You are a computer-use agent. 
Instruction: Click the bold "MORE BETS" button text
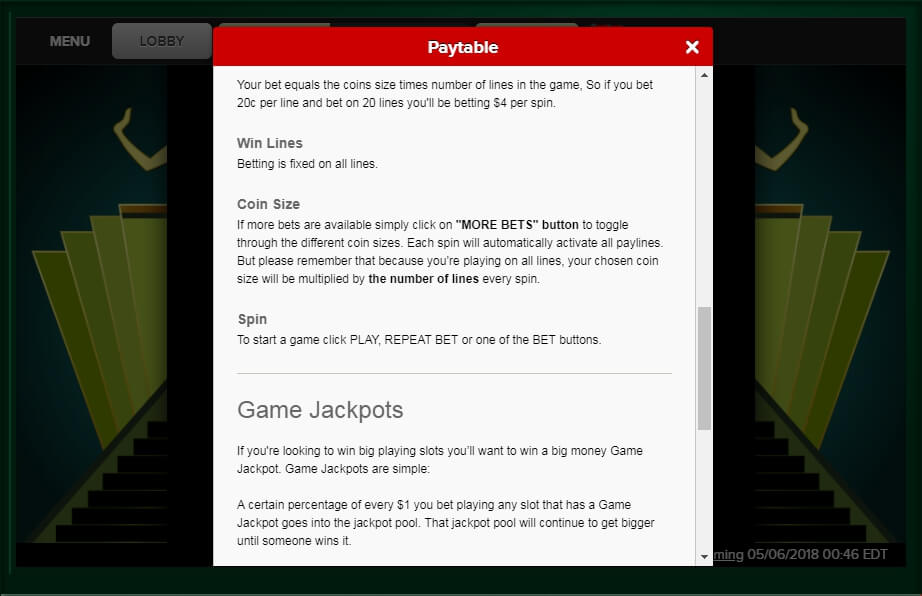[x=517, y=225]
